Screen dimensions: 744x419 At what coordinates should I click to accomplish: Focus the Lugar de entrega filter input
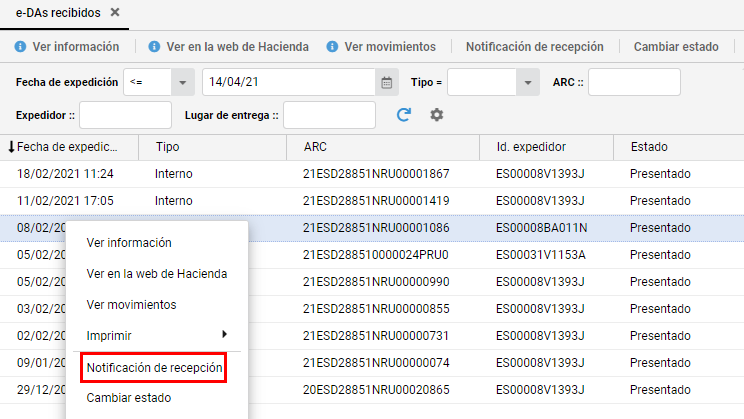329,115
